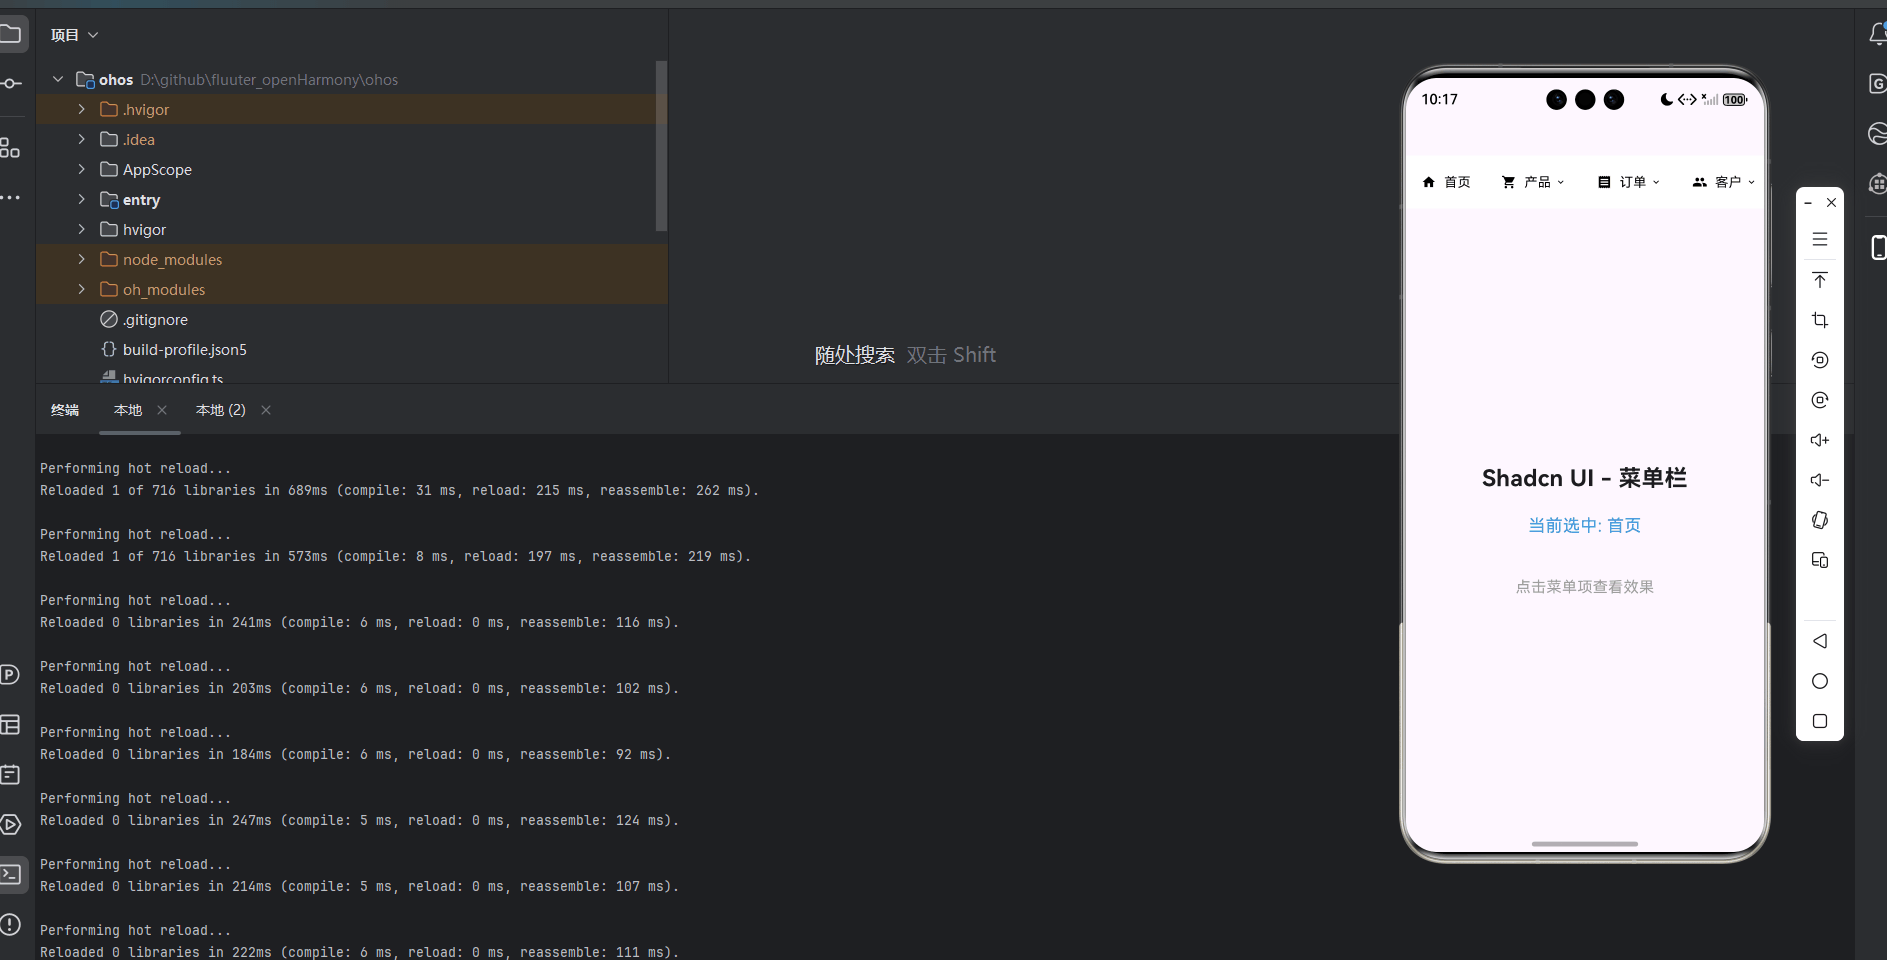The width and height of the screenshot is (1887, 960).
Task: Click the emulator battery 100 indicator
Action: pos(1735,100)
